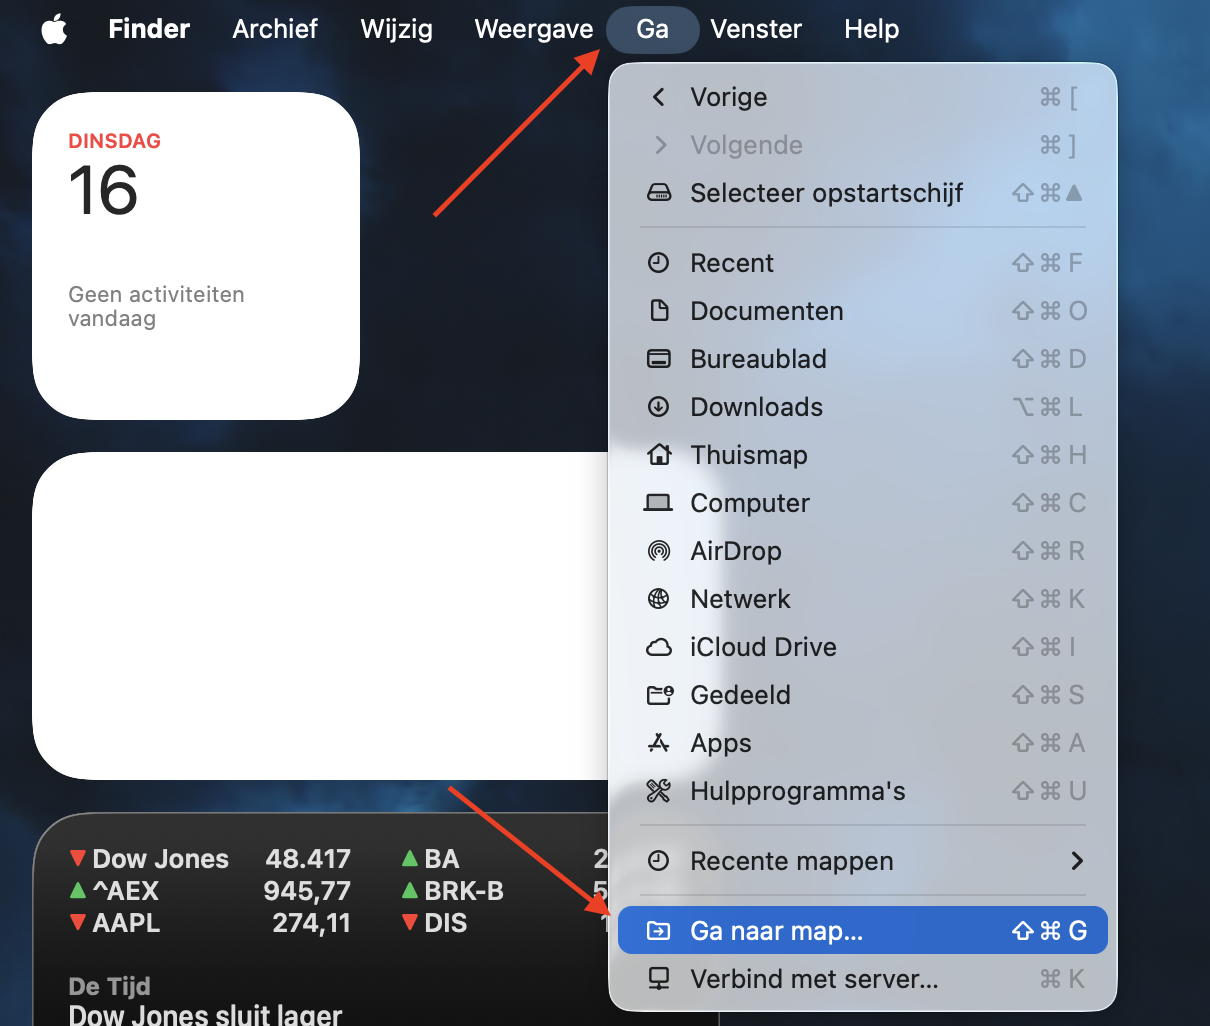Click the Gedeeld shared-folder icon

[x=659, y=695]
